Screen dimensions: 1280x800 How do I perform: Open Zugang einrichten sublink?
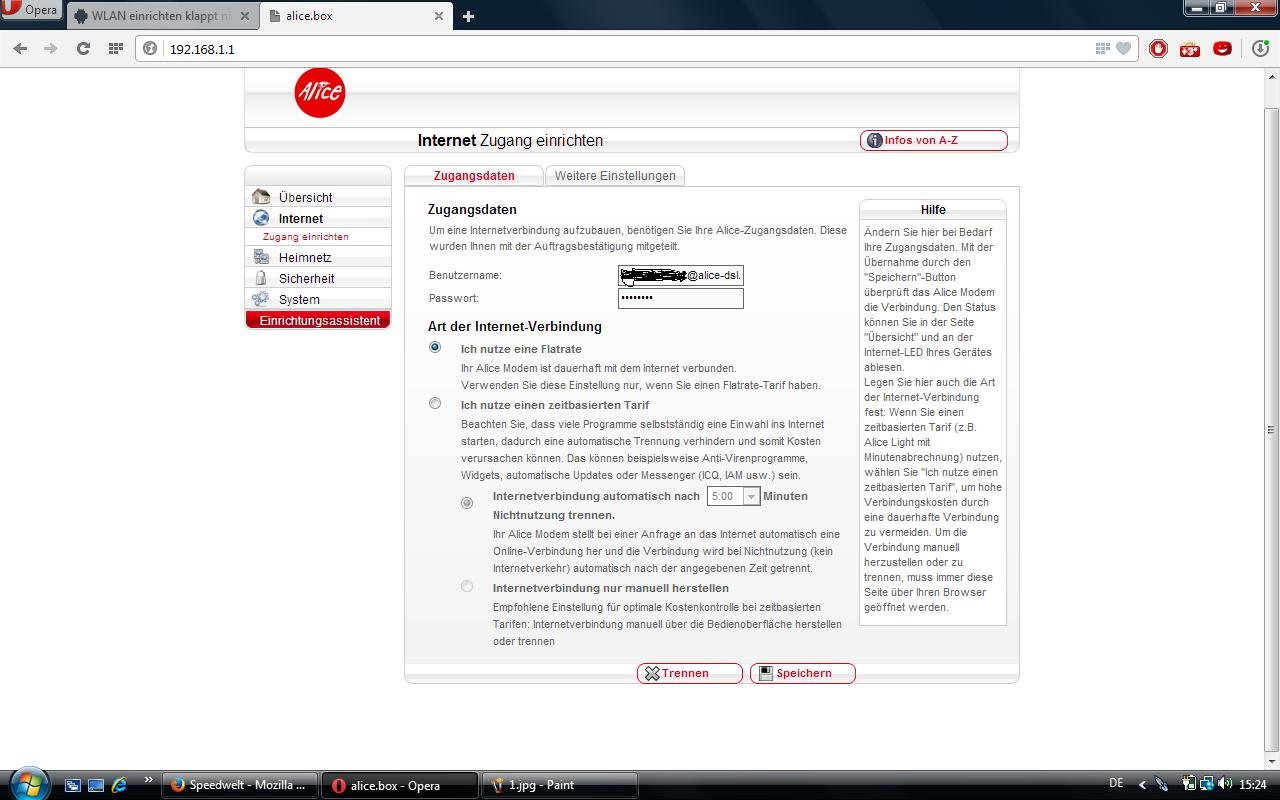[x=306, y=237]
